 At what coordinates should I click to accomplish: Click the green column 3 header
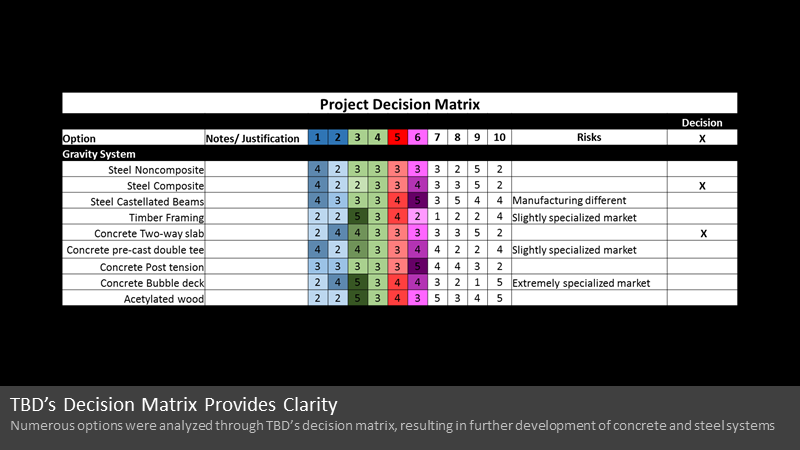357,137
